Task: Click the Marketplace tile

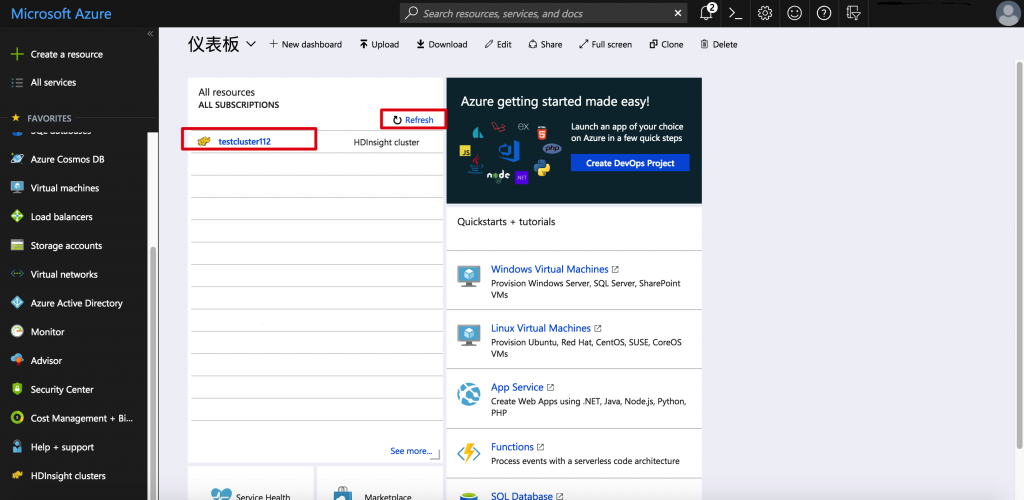Action: click(380, 483)
